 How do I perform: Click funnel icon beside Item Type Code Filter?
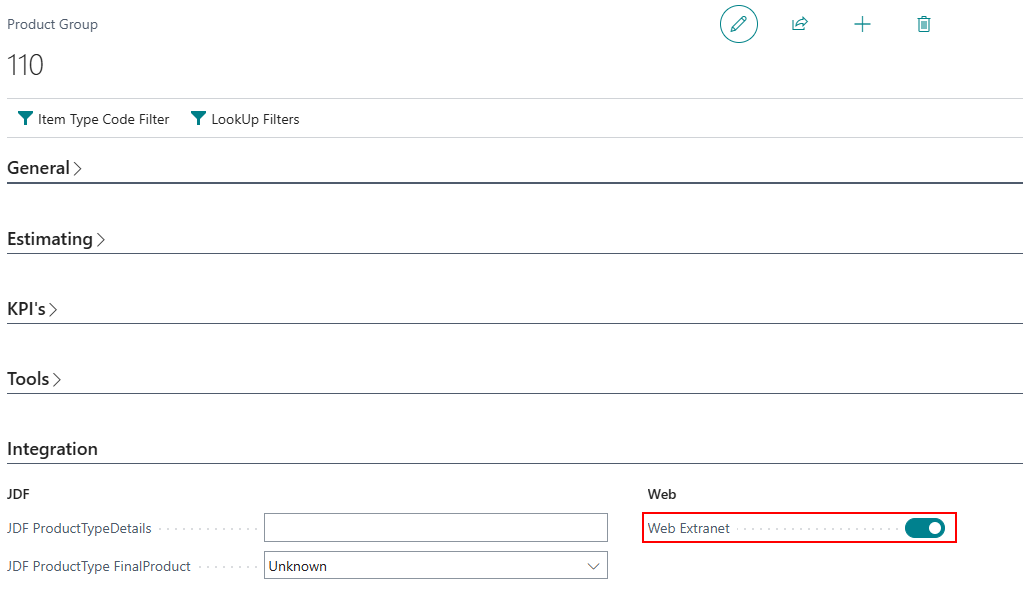pos(25,119)
